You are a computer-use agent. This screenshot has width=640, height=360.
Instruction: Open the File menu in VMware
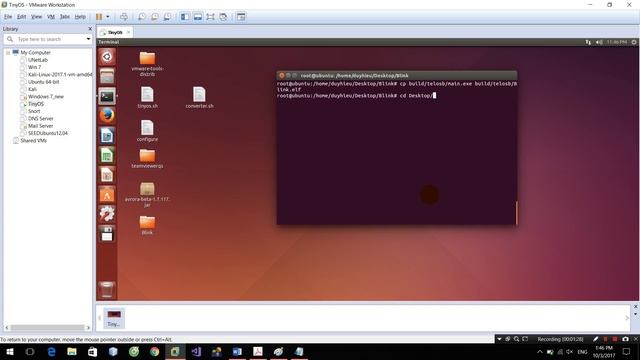click(8, 17)
